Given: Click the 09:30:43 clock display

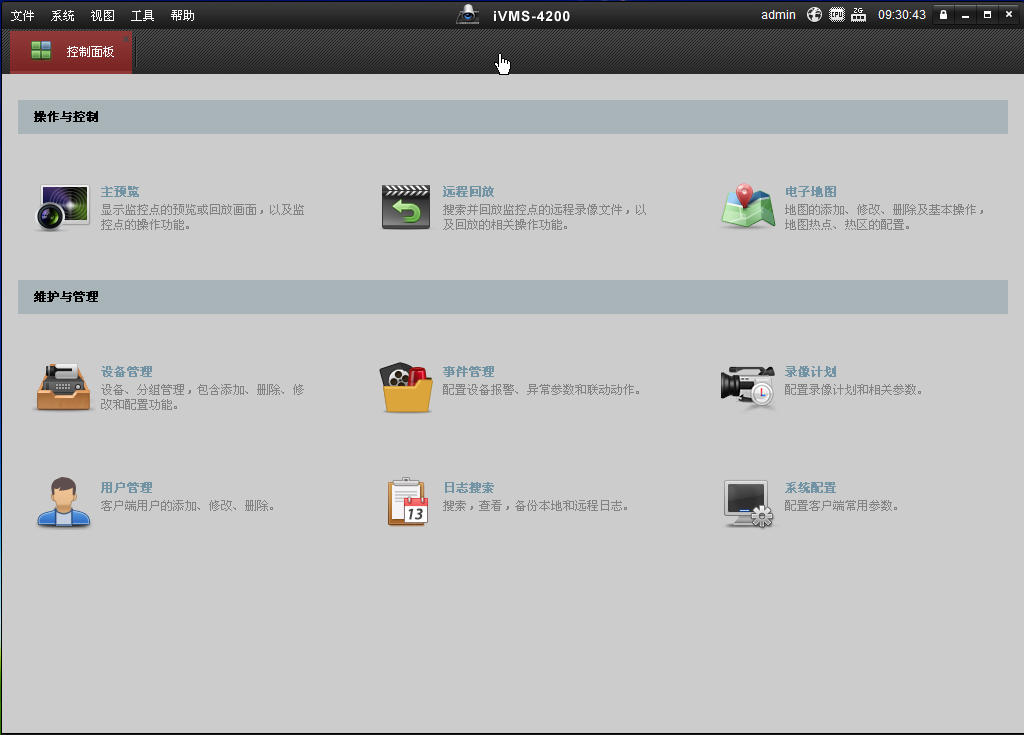Looking at the screenshot, I should point(901,14).
